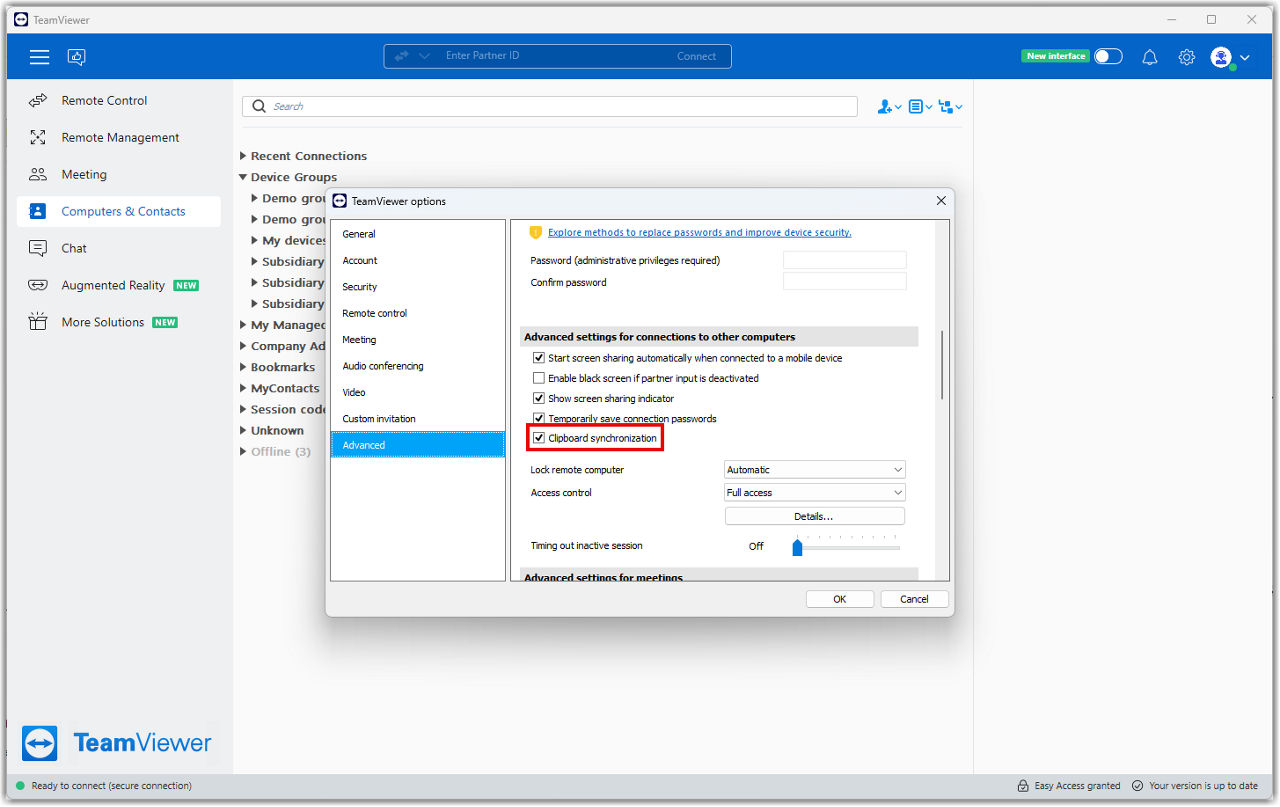Collapse Device Groups tree
This screenshot has width=1280, height=807.
click(x=243, y=177)
